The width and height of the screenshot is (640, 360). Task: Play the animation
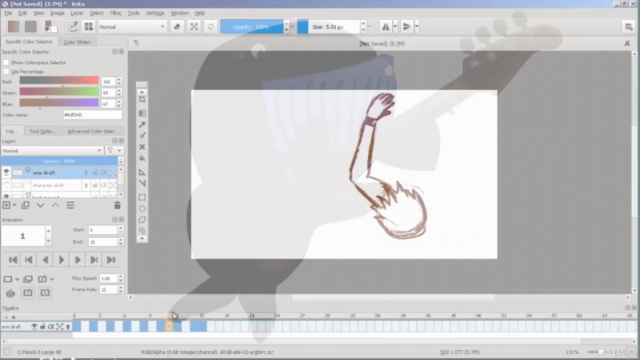coord(61,260)
